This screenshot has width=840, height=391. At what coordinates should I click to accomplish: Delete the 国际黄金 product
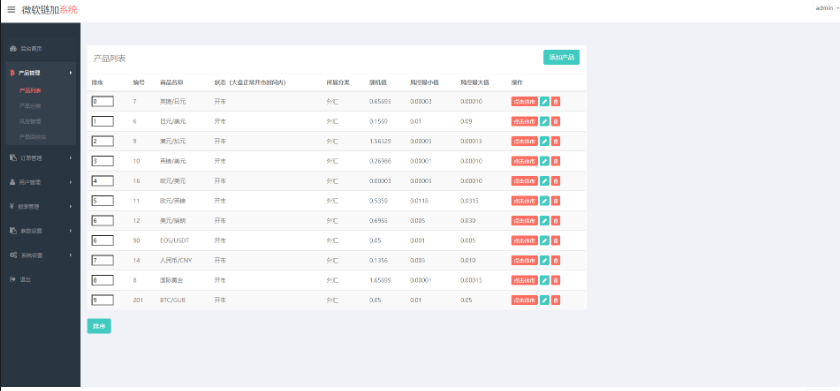pos(556,280)
